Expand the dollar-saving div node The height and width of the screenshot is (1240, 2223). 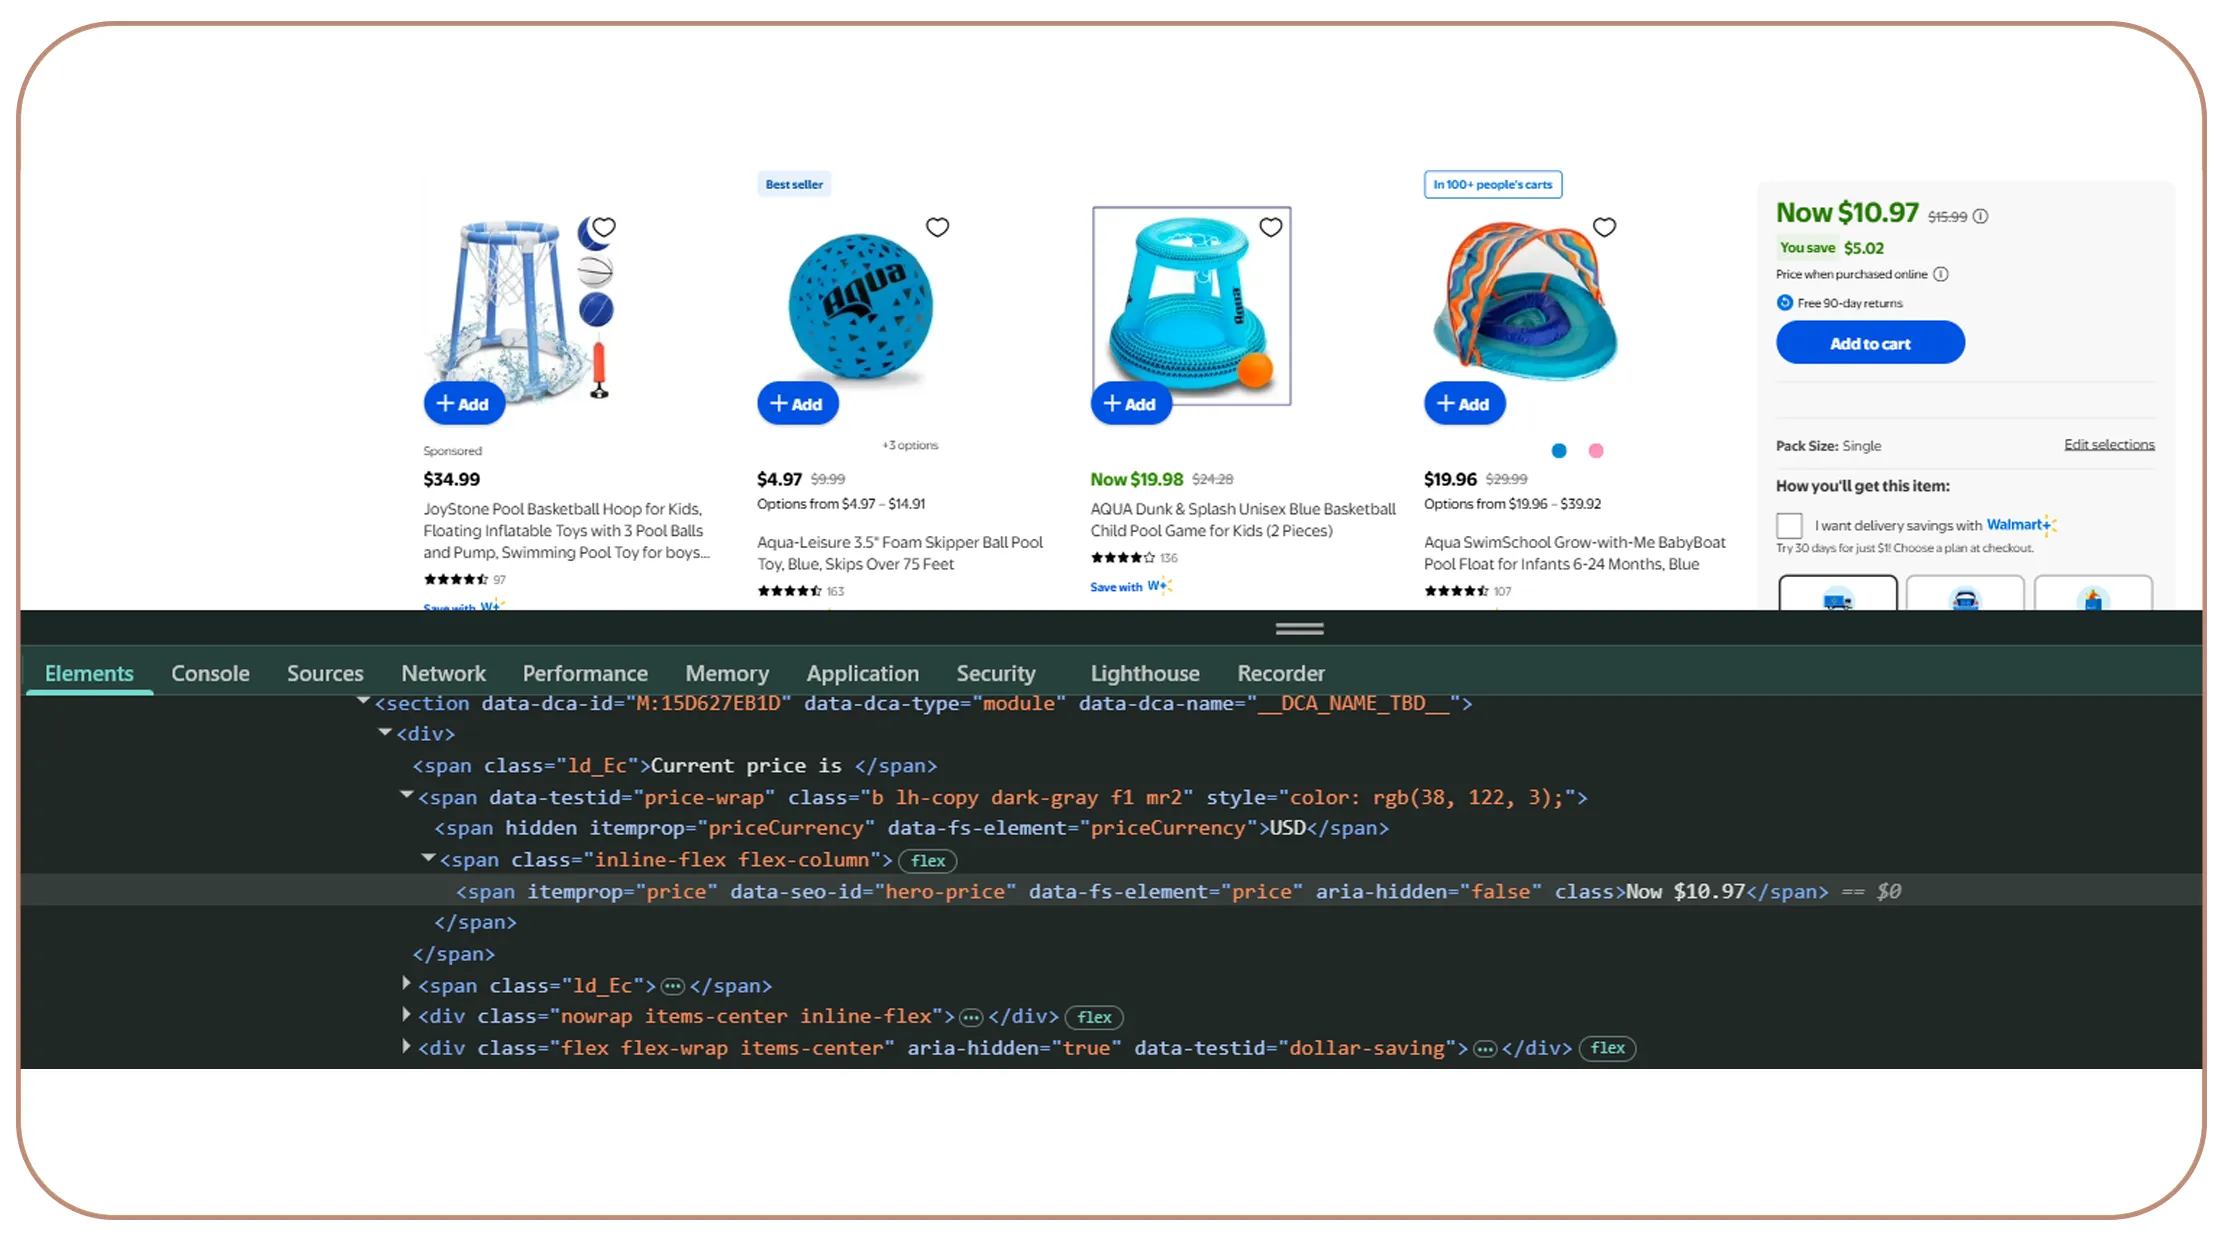(406, 1047)
